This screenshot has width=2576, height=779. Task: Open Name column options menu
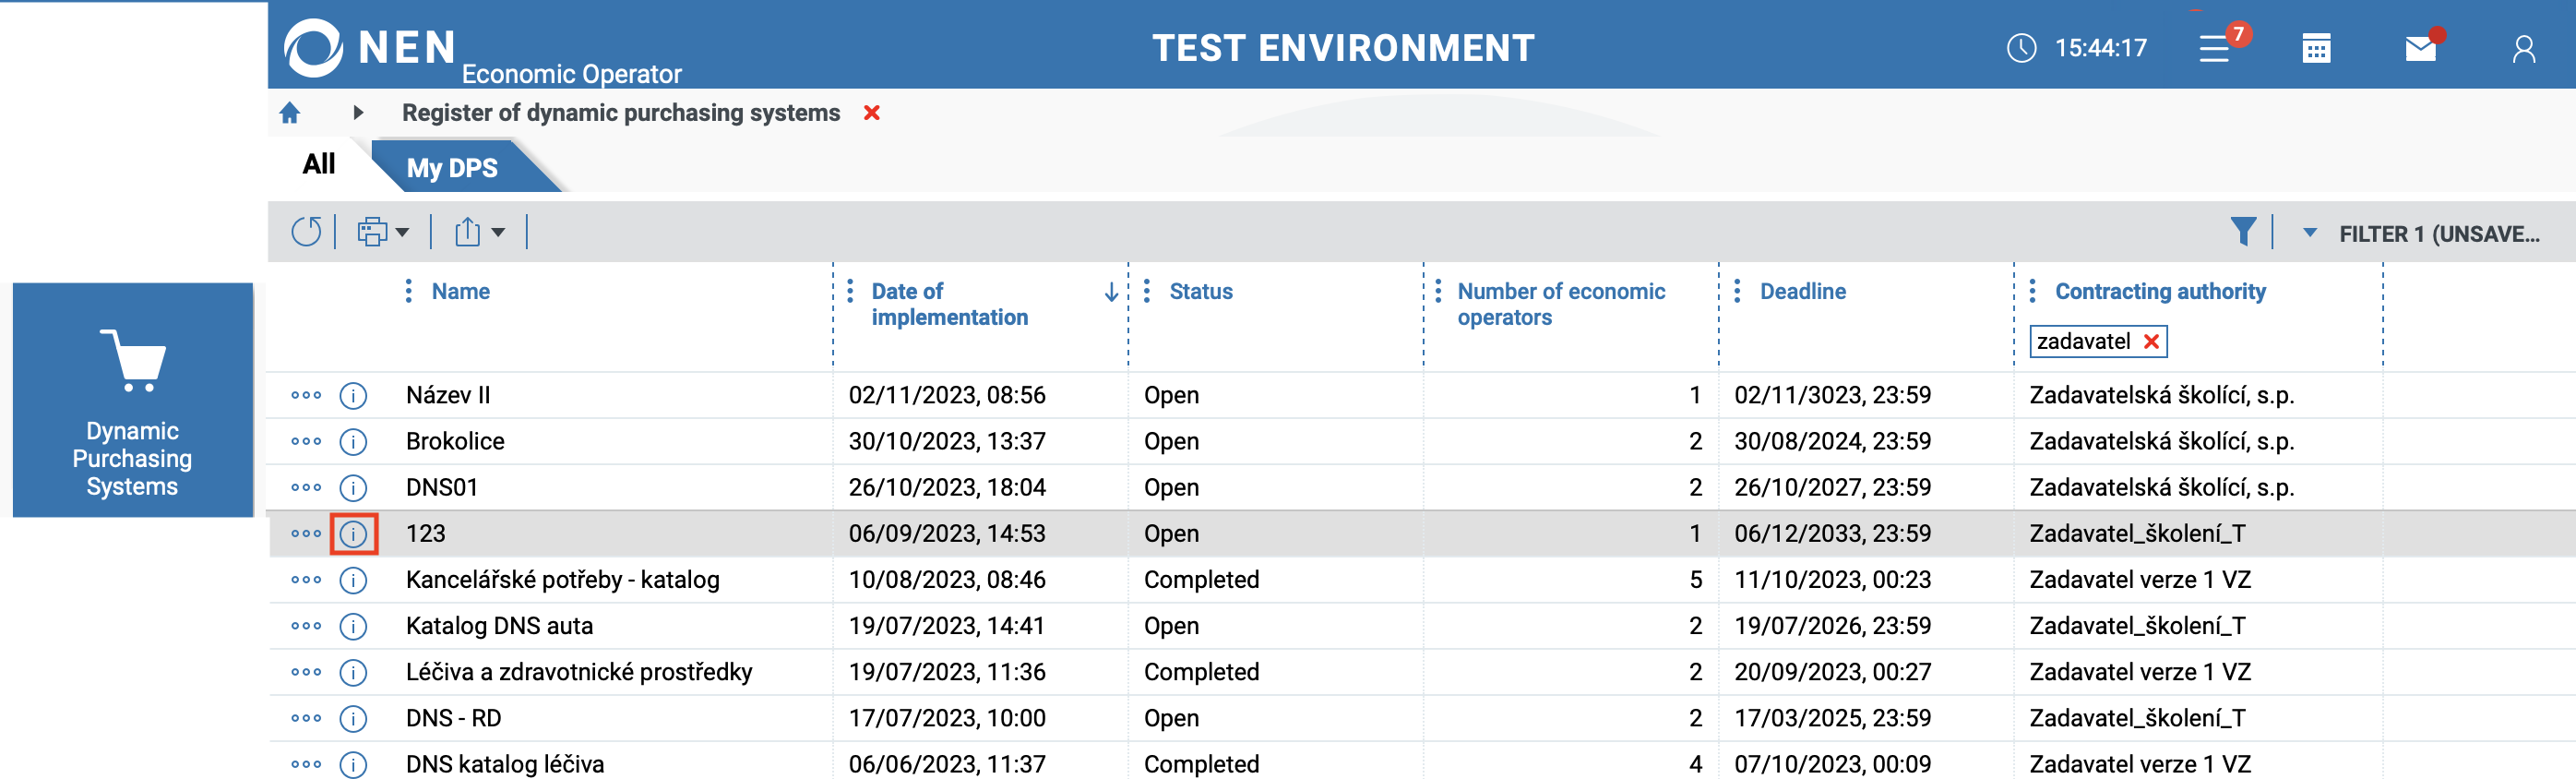click(408, 291)
